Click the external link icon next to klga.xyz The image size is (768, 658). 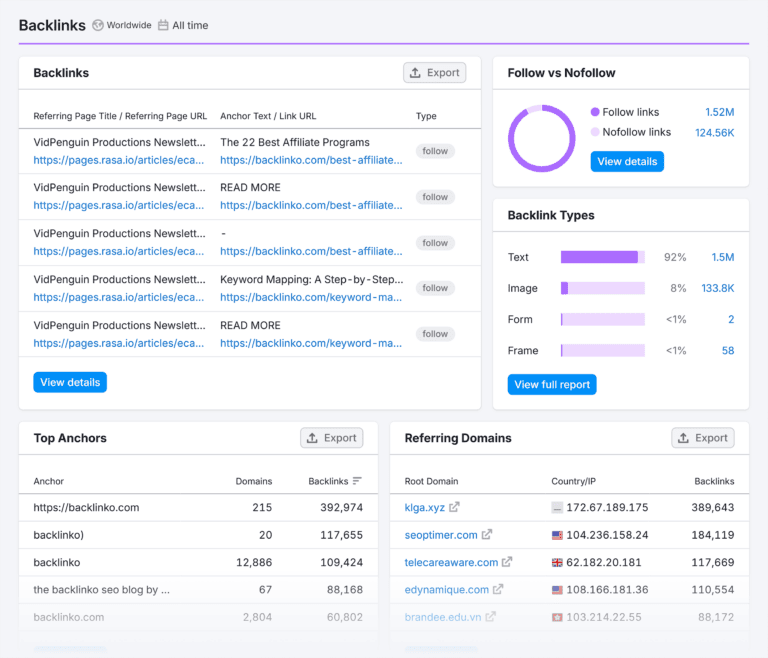(455, 507)
